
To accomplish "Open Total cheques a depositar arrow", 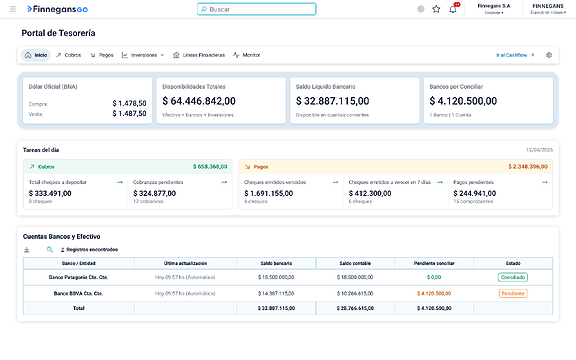I will pos(120,182).
